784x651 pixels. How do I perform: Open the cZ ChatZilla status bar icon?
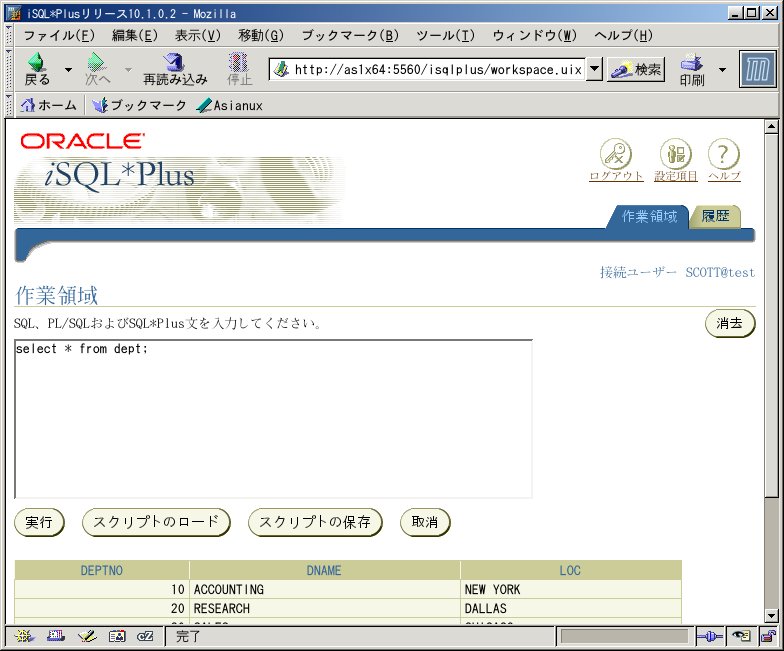(x=146, y=636)
